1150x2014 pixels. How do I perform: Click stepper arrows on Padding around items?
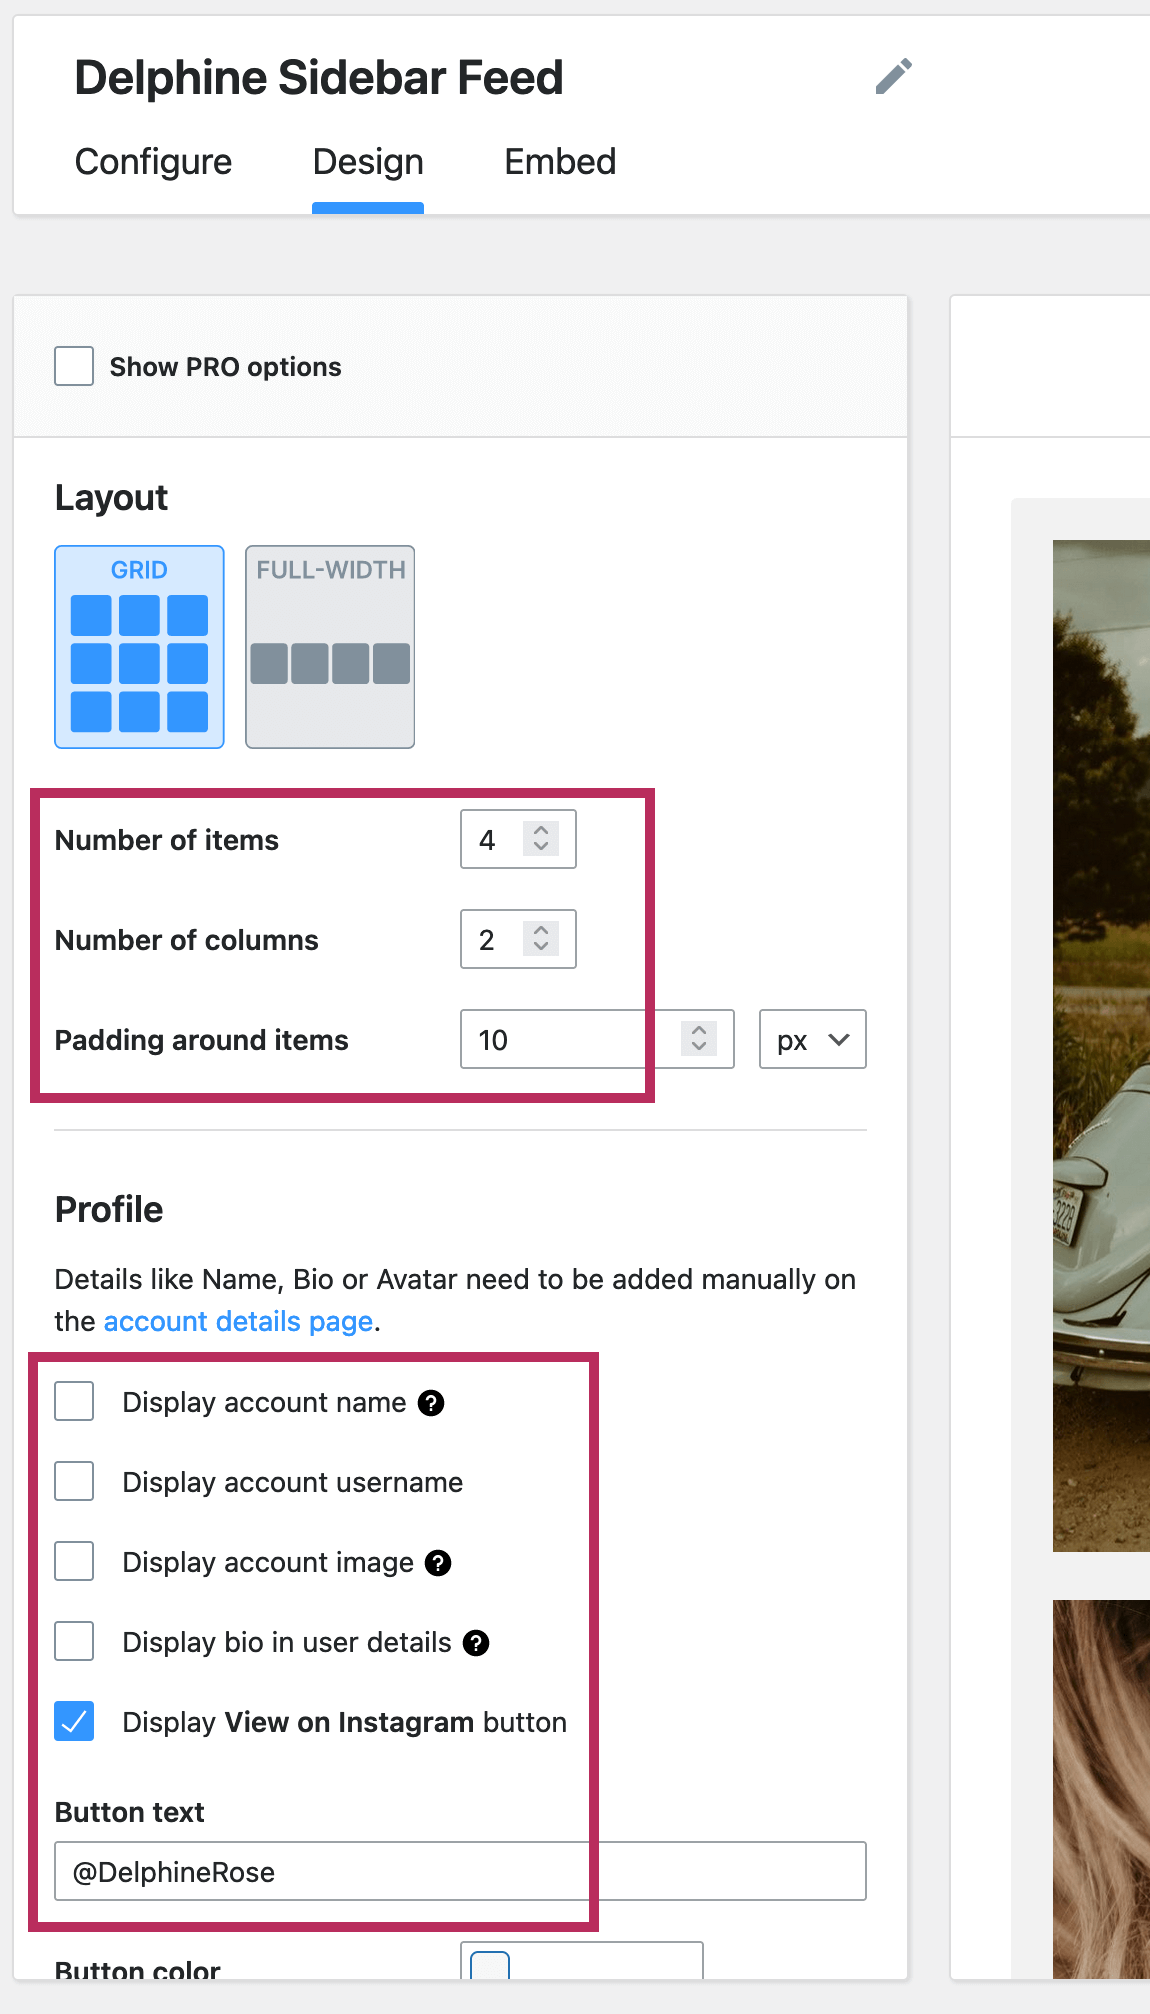coord(699,1039)
